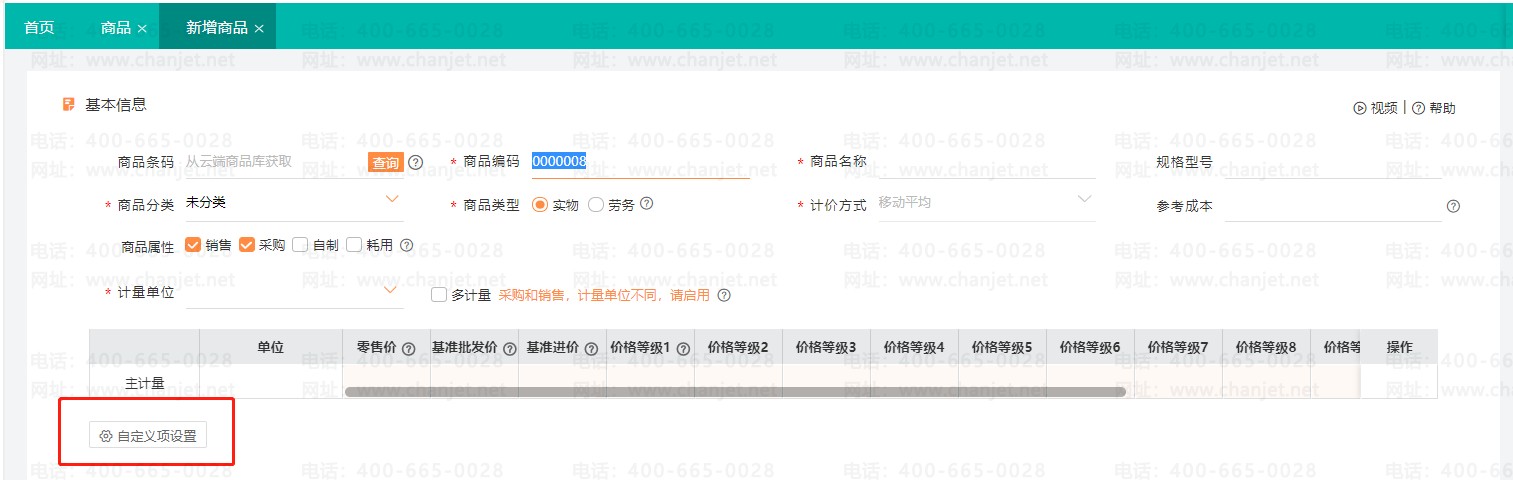1513x480 pixels.
Task: Expand the 商品分类 dropdown
Action: [x=392, y=199]
